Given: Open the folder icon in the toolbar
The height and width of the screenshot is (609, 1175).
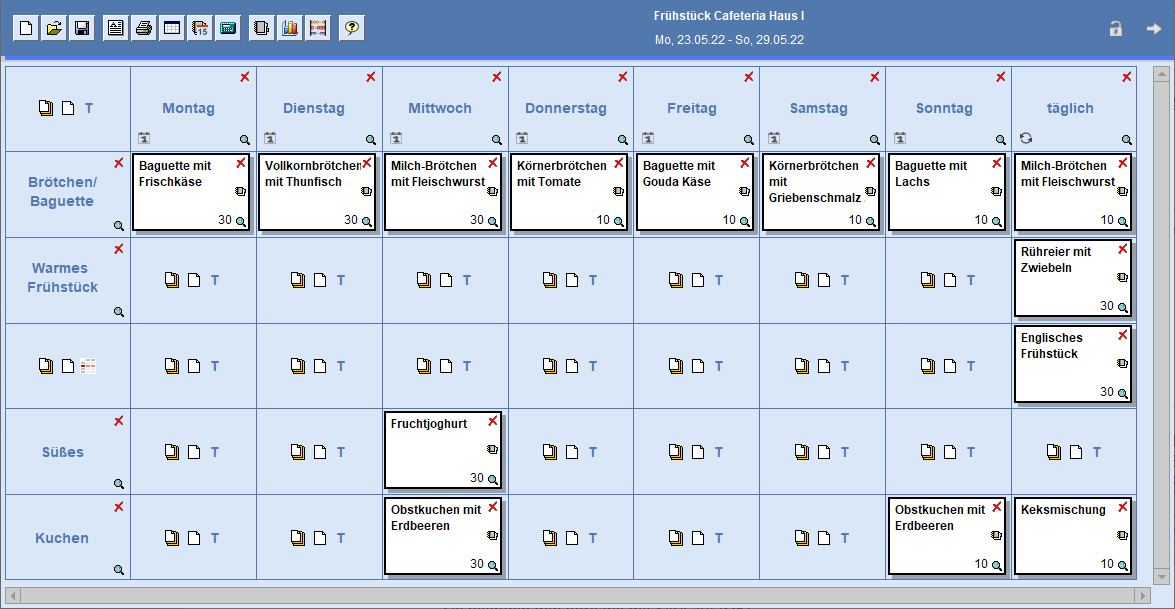Looking at the screenshot, I should [54, 28].
